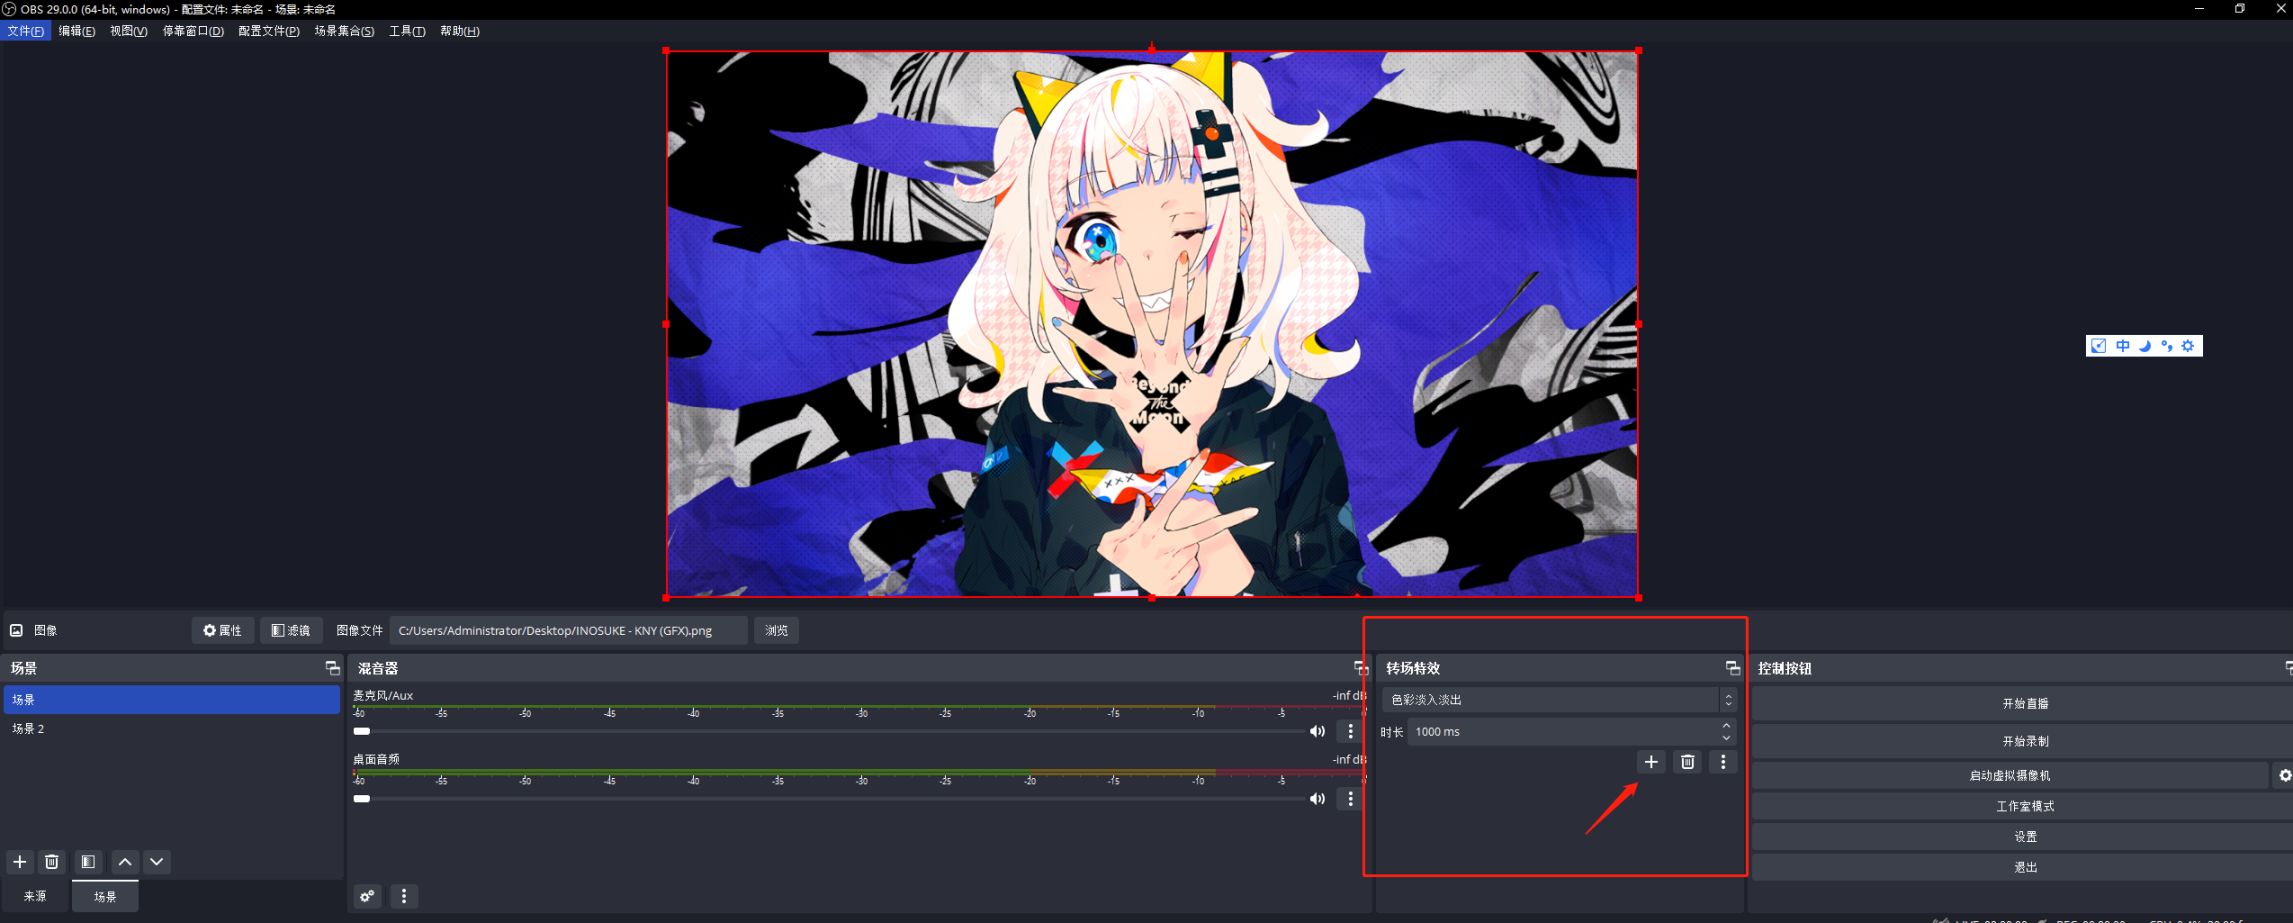Click the anime image in the preview canvas
Viewport: 2293px width, 923px height.
click(1152, 324)
